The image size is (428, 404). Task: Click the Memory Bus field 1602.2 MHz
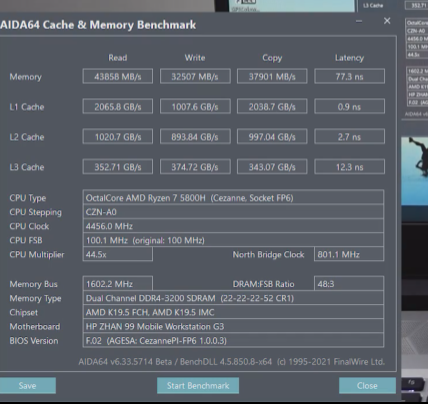[118, 284]
